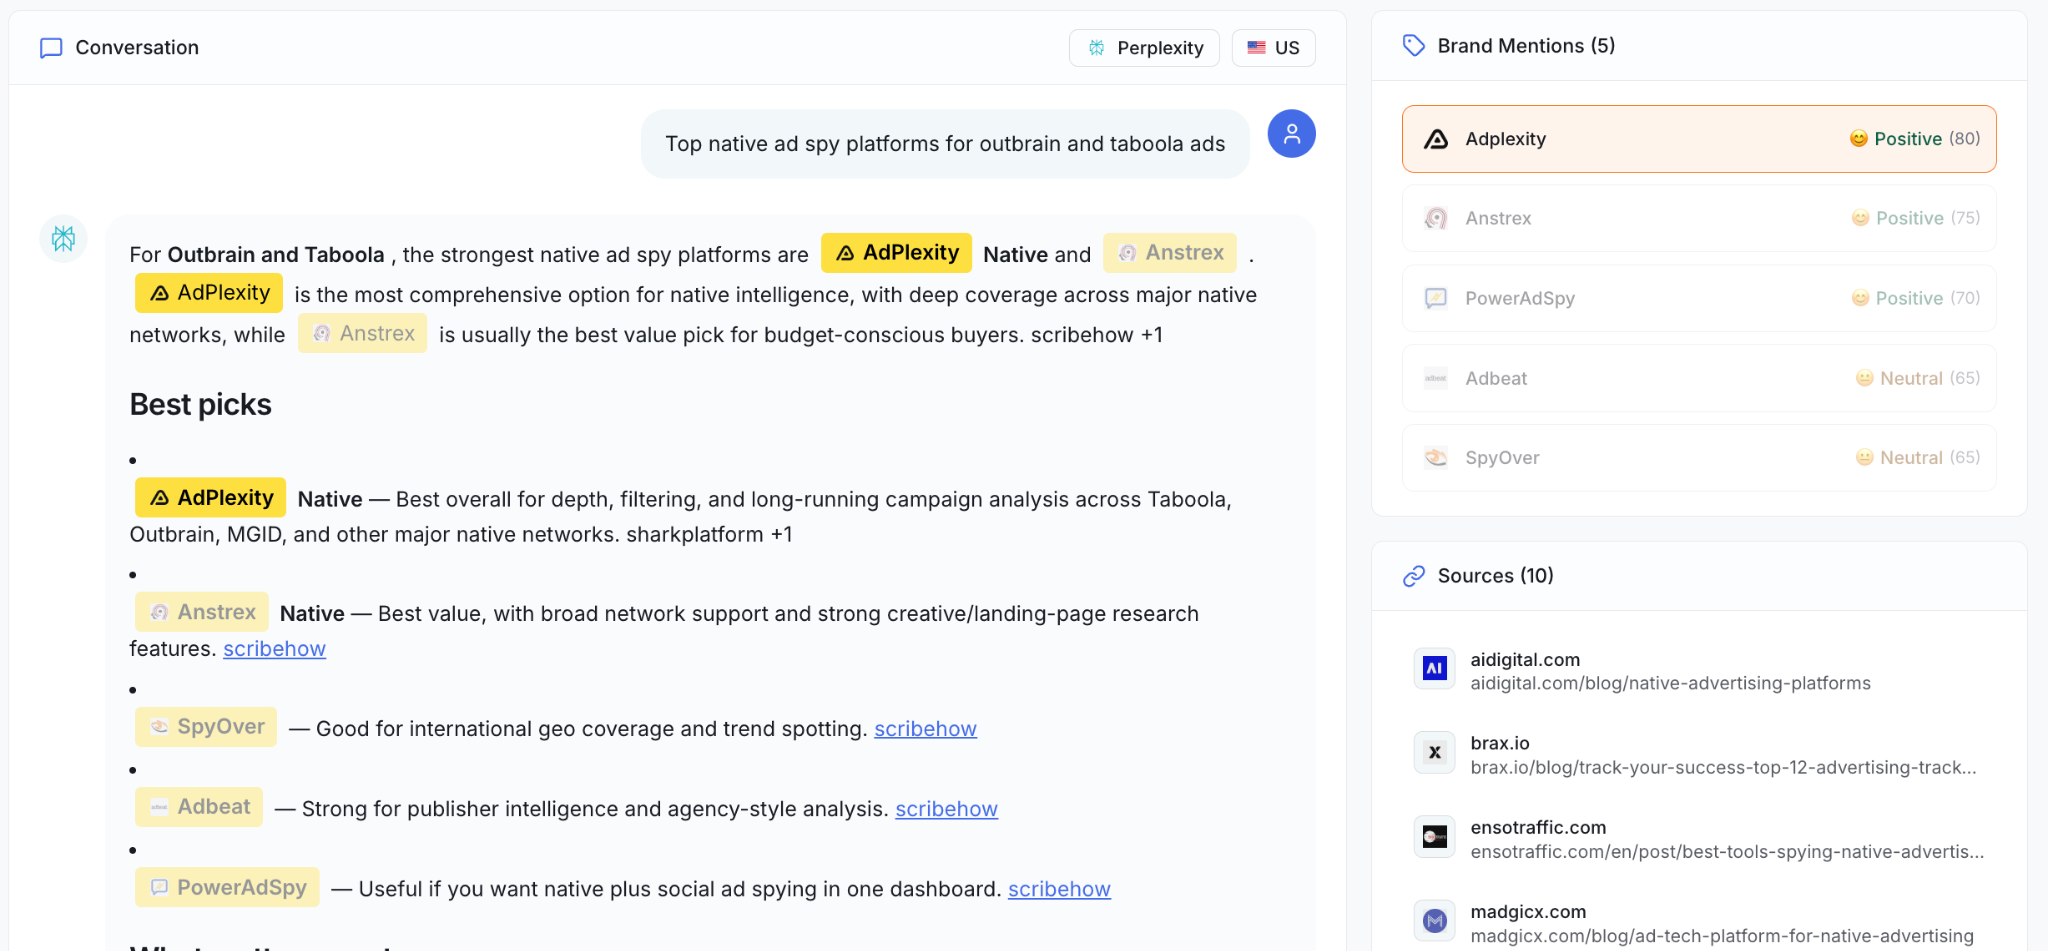Viewport: 2048px width, 951px height.
Task: Click the Brand Mentions tag icon
Action: point(1414,46)
